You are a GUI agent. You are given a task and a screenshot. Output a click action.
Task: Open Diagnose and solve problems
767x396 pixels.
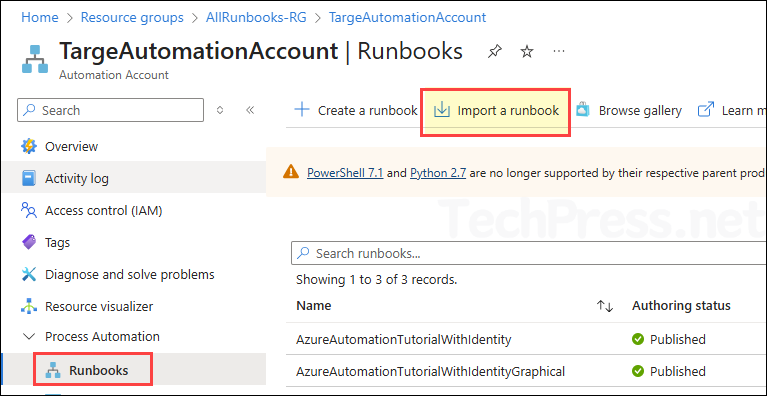point(130,274)
